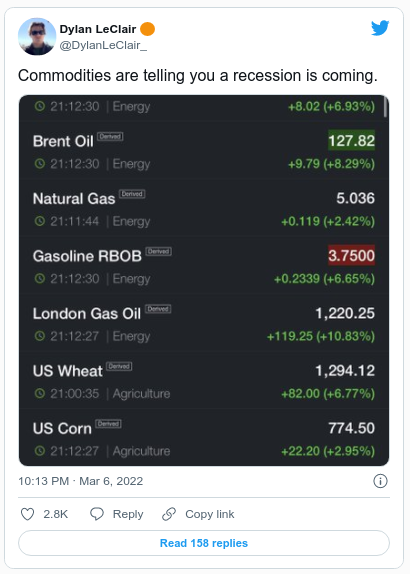Click the Reply text label
Screen dimensions: 410x574
point(128,514)
